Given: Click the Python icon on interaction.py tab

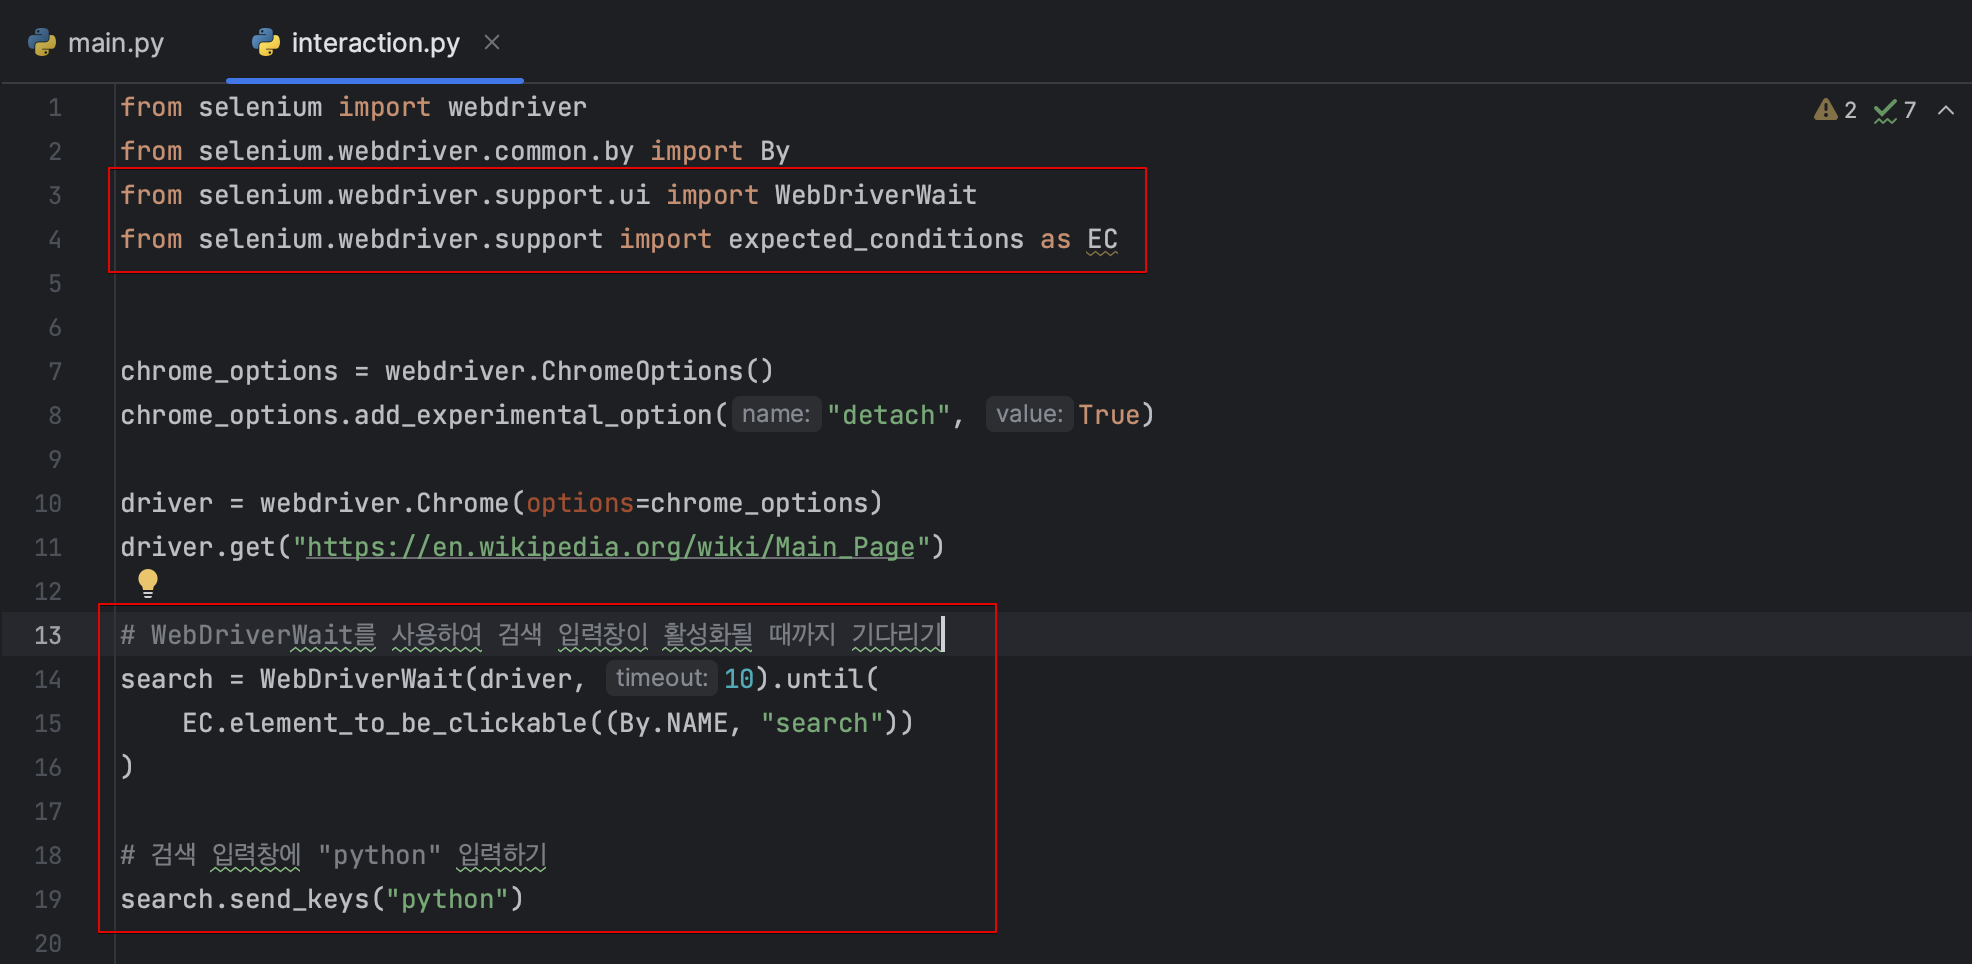Looking at the screenshot, I should click(266, 42).
